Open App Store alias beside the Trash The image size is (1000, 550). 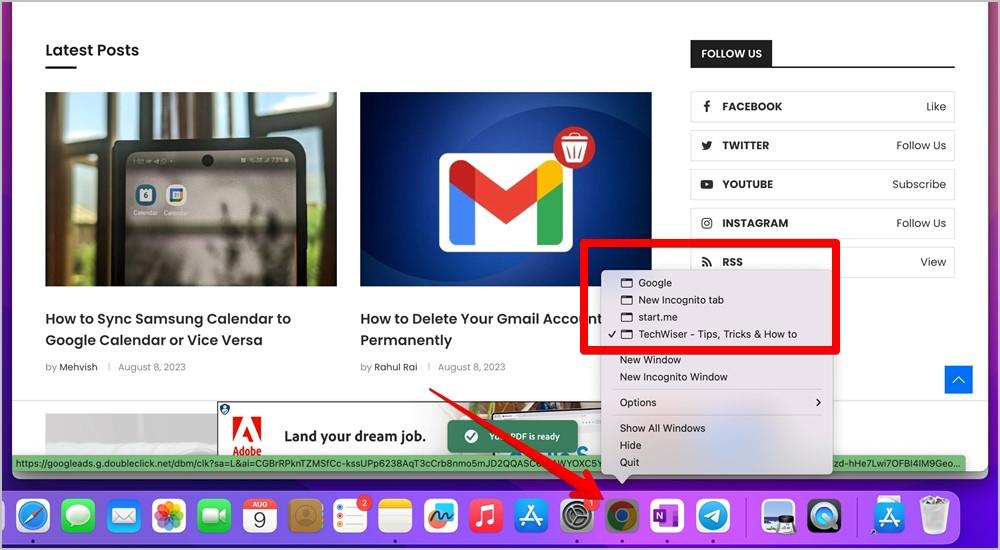pos(889,516)
